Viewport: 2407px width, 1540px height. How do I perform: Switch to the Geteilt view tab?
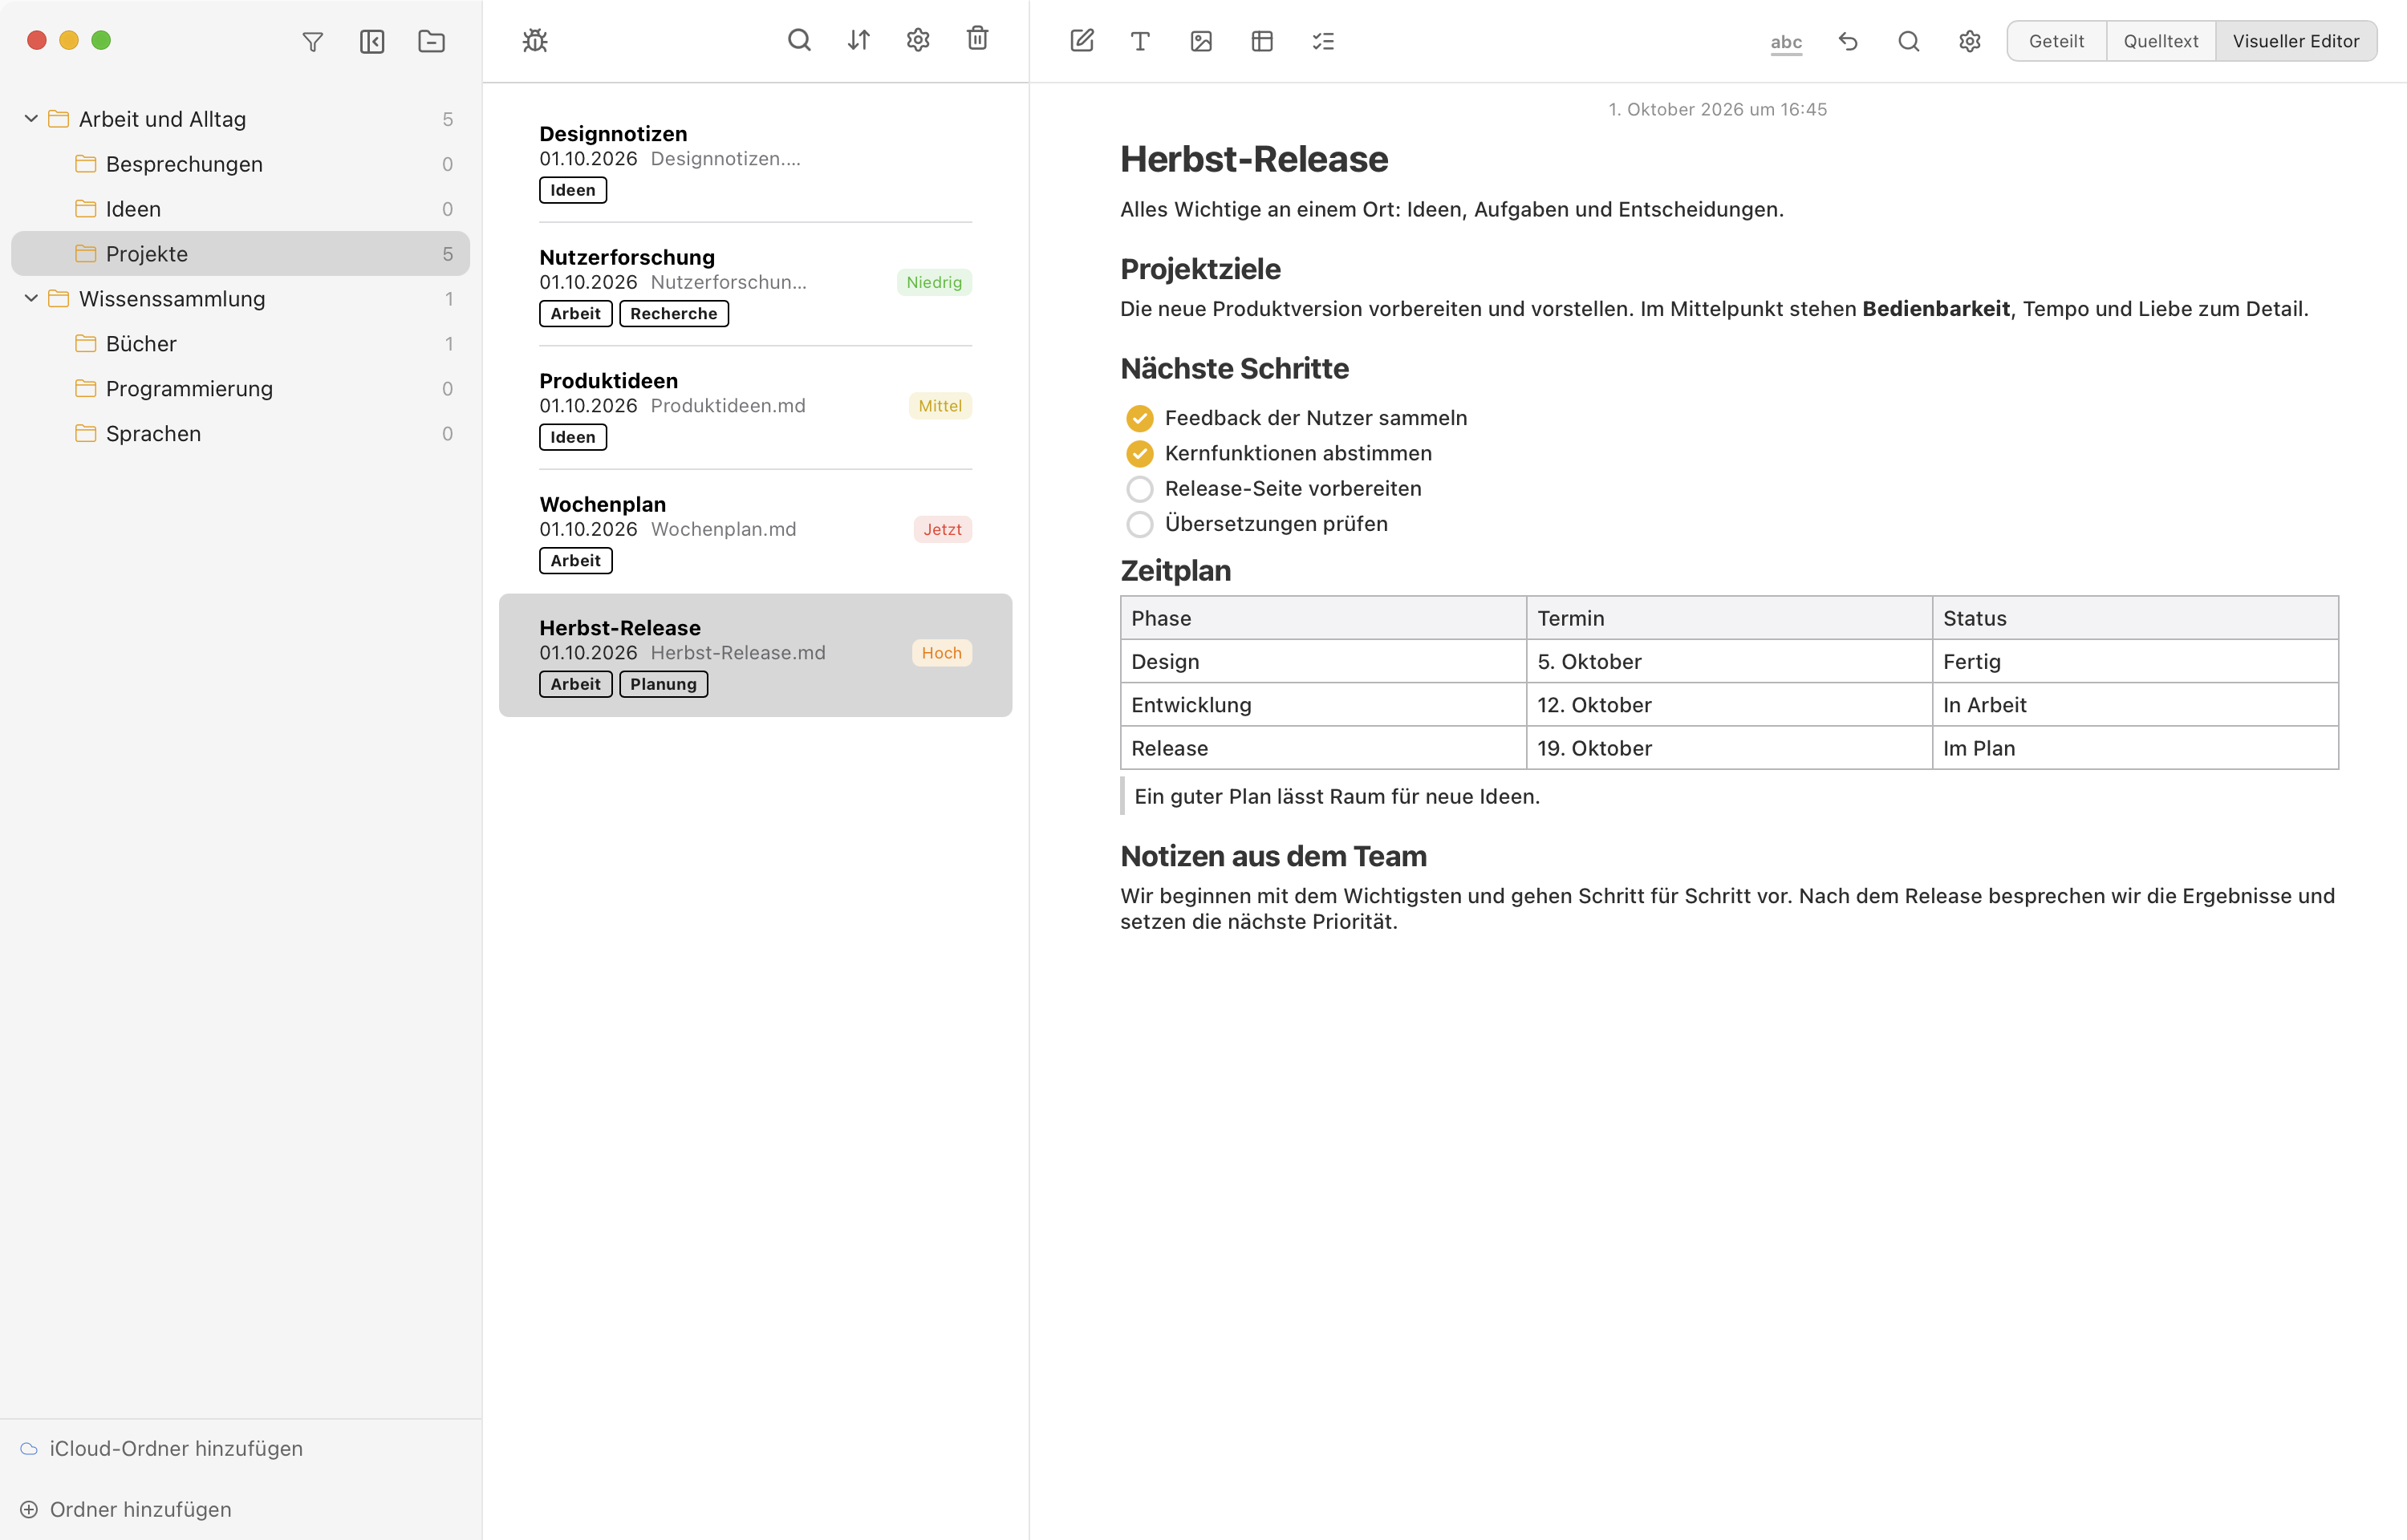pos(2056,41)
